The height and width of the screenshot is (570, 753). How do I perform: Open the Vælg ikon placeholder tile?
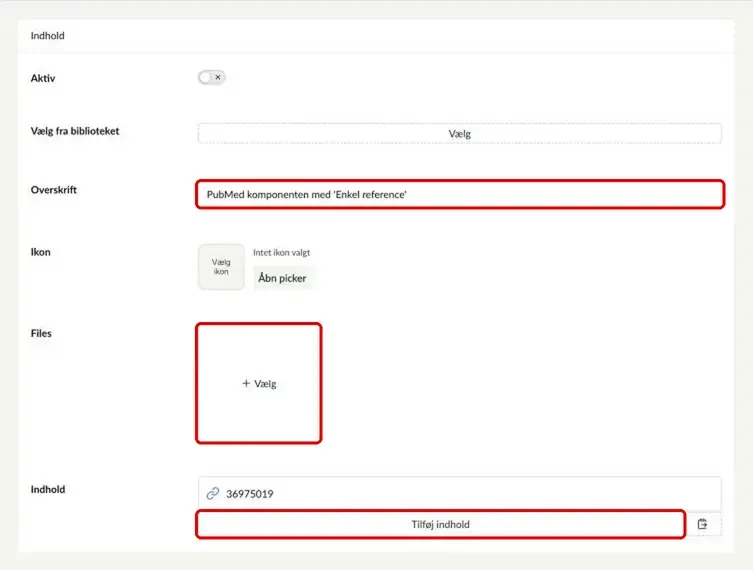[x=221, y=267]
